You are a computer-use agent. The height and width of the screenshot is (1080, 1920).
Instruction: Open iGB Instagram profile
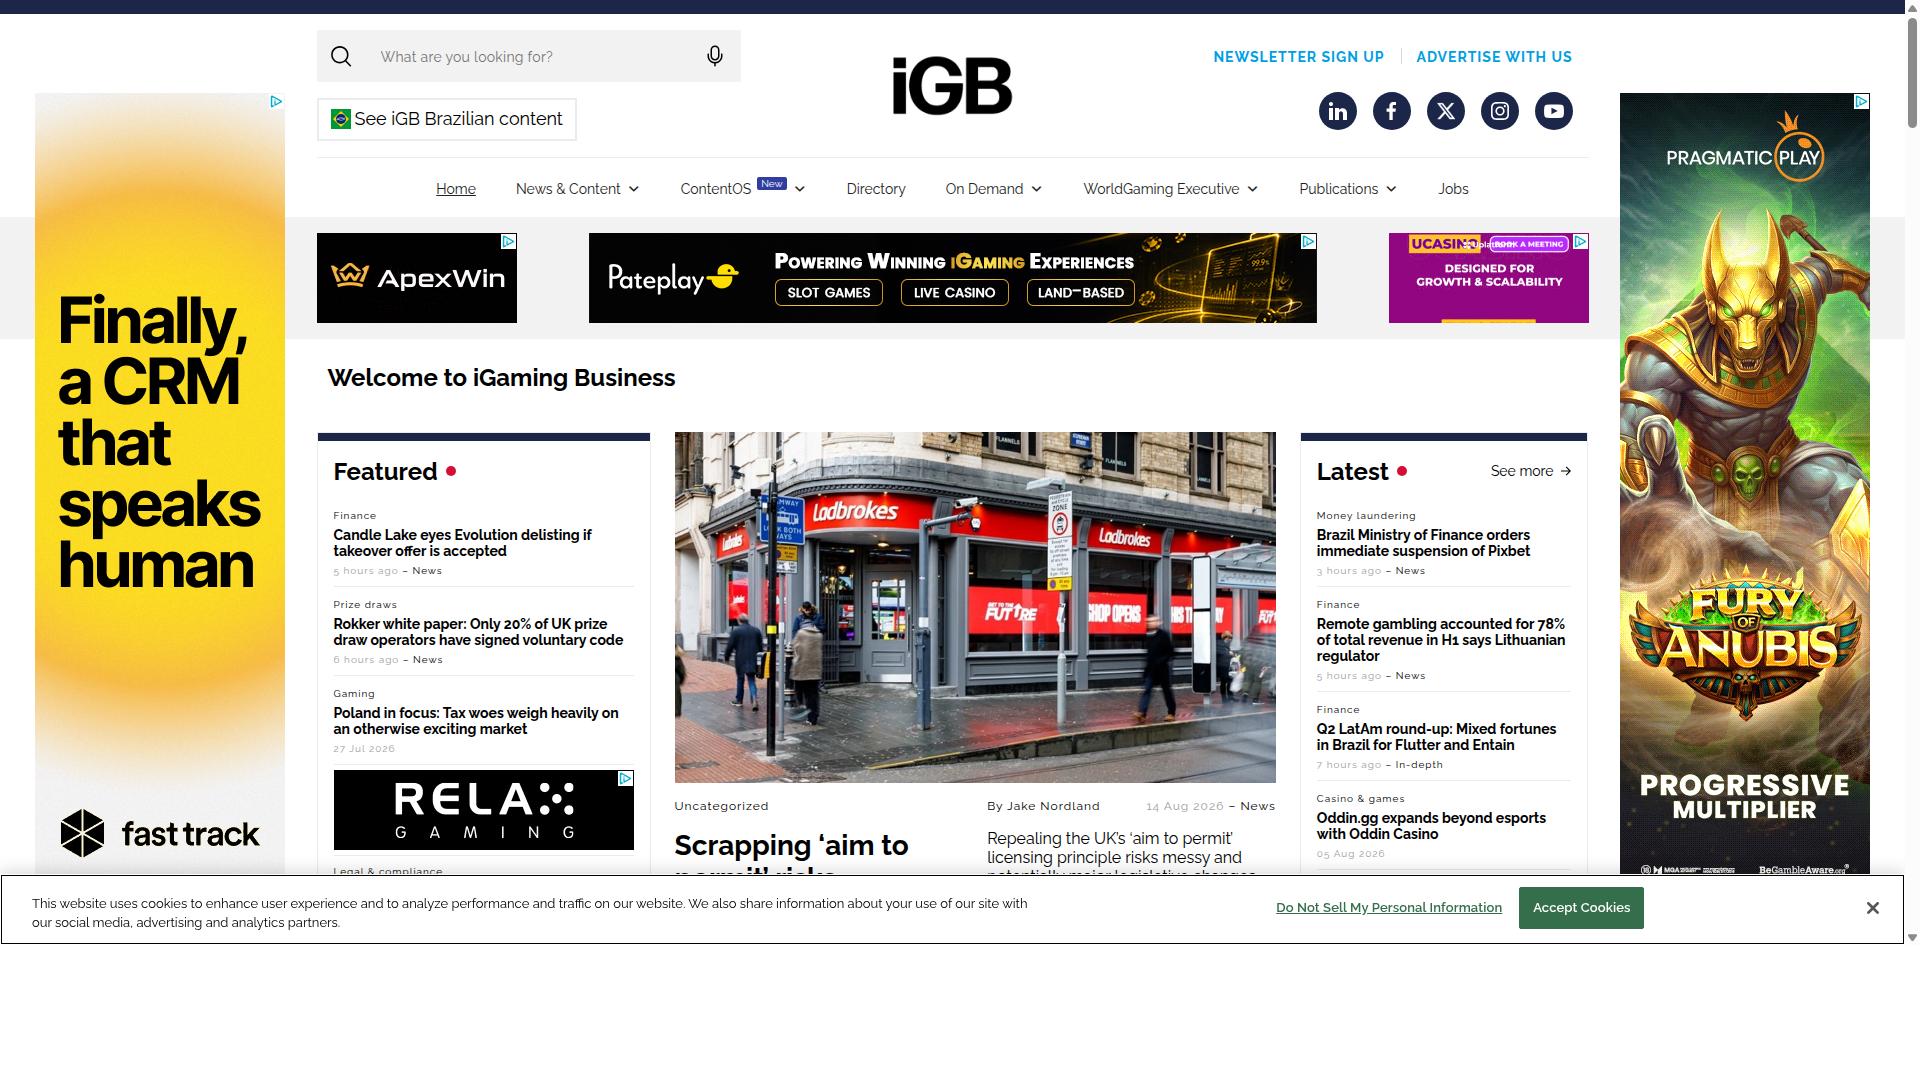[x=1500, y=111]
